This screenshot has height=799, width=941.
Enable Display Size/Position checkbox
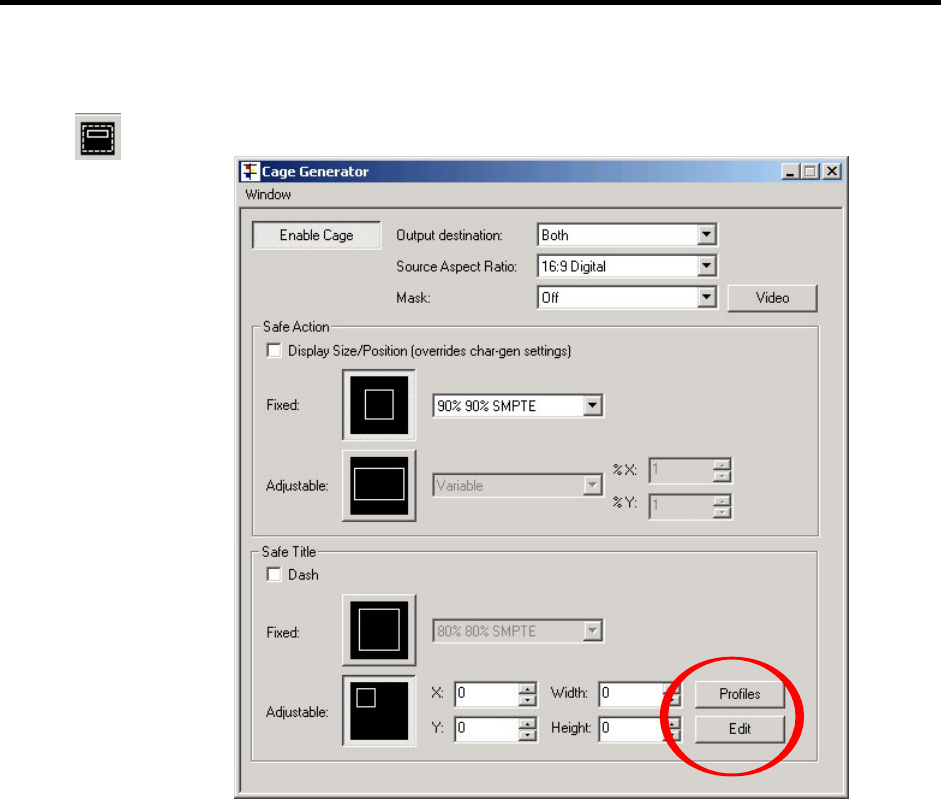(274, 351)
